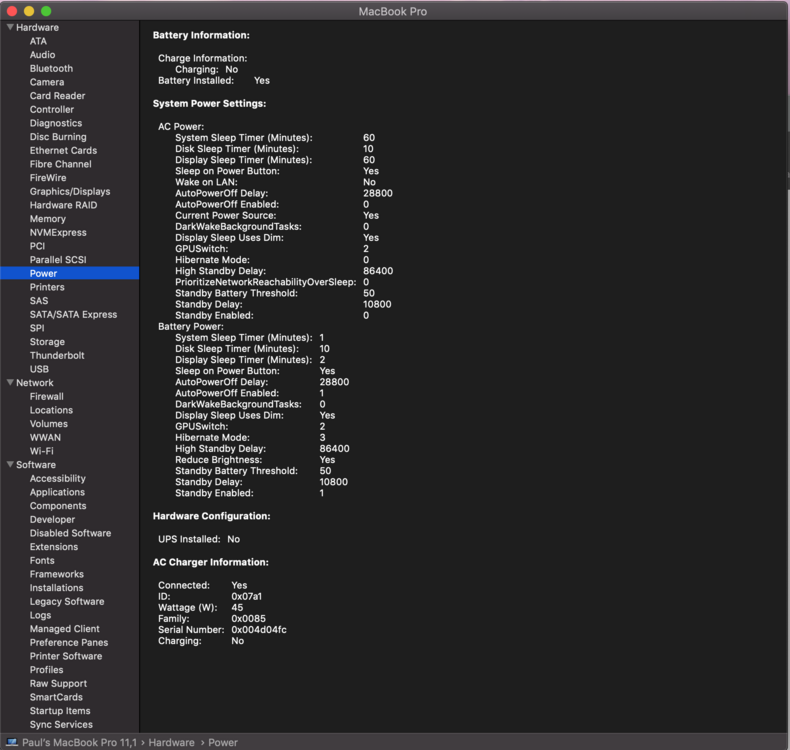Open Startup Items in the sidebar
Viewport: 790px width, 750px height.
coord(60,710)
